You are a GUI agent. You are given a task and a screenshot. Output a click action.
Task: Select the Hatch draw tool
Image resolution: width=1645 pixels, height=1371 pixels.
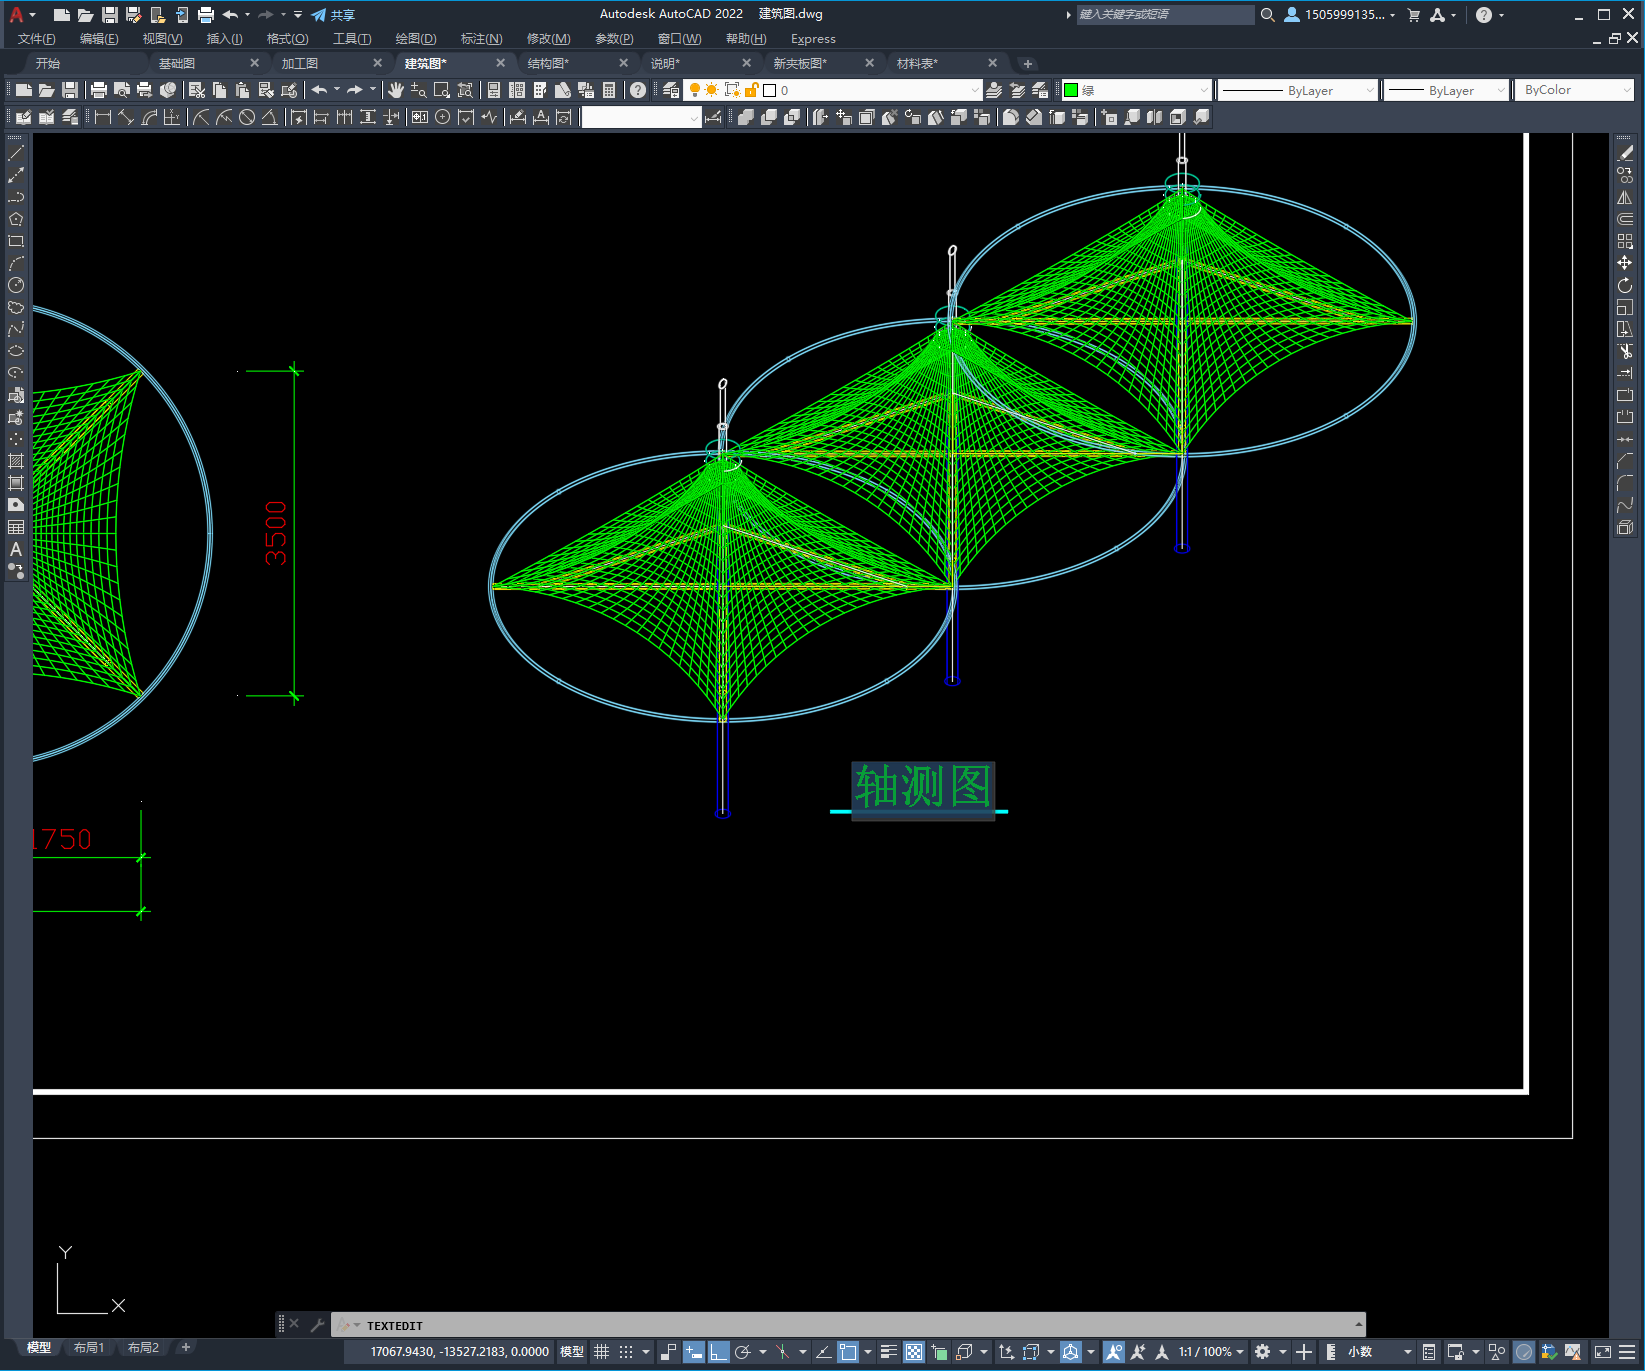point(16,461)
